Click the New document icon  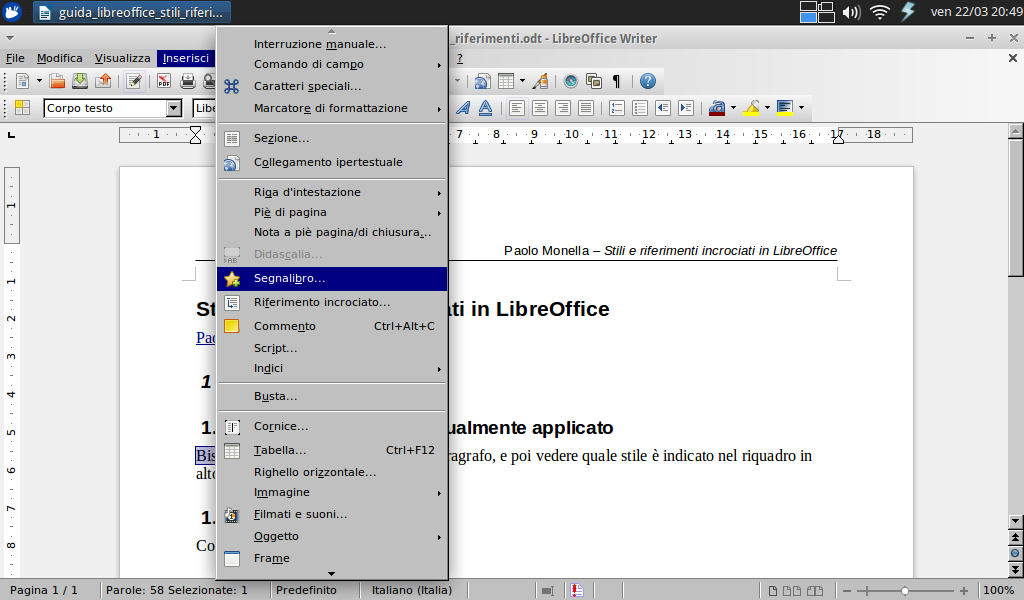(22, 81)
